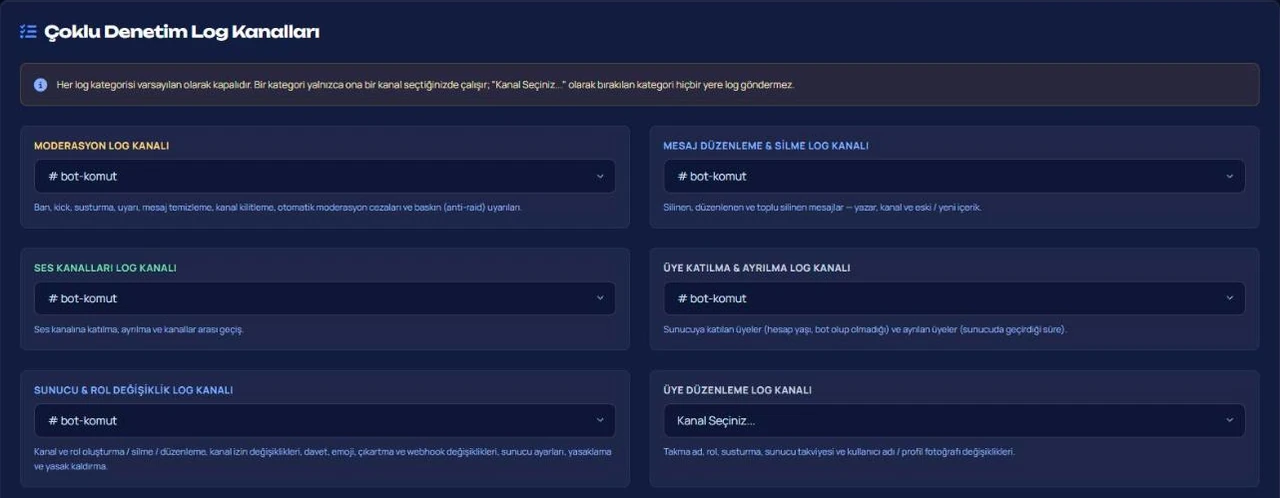Open the Moderasyon Log Kanalı dropdown
Screen dimensions: 1280x498
(x=325, y=176)
